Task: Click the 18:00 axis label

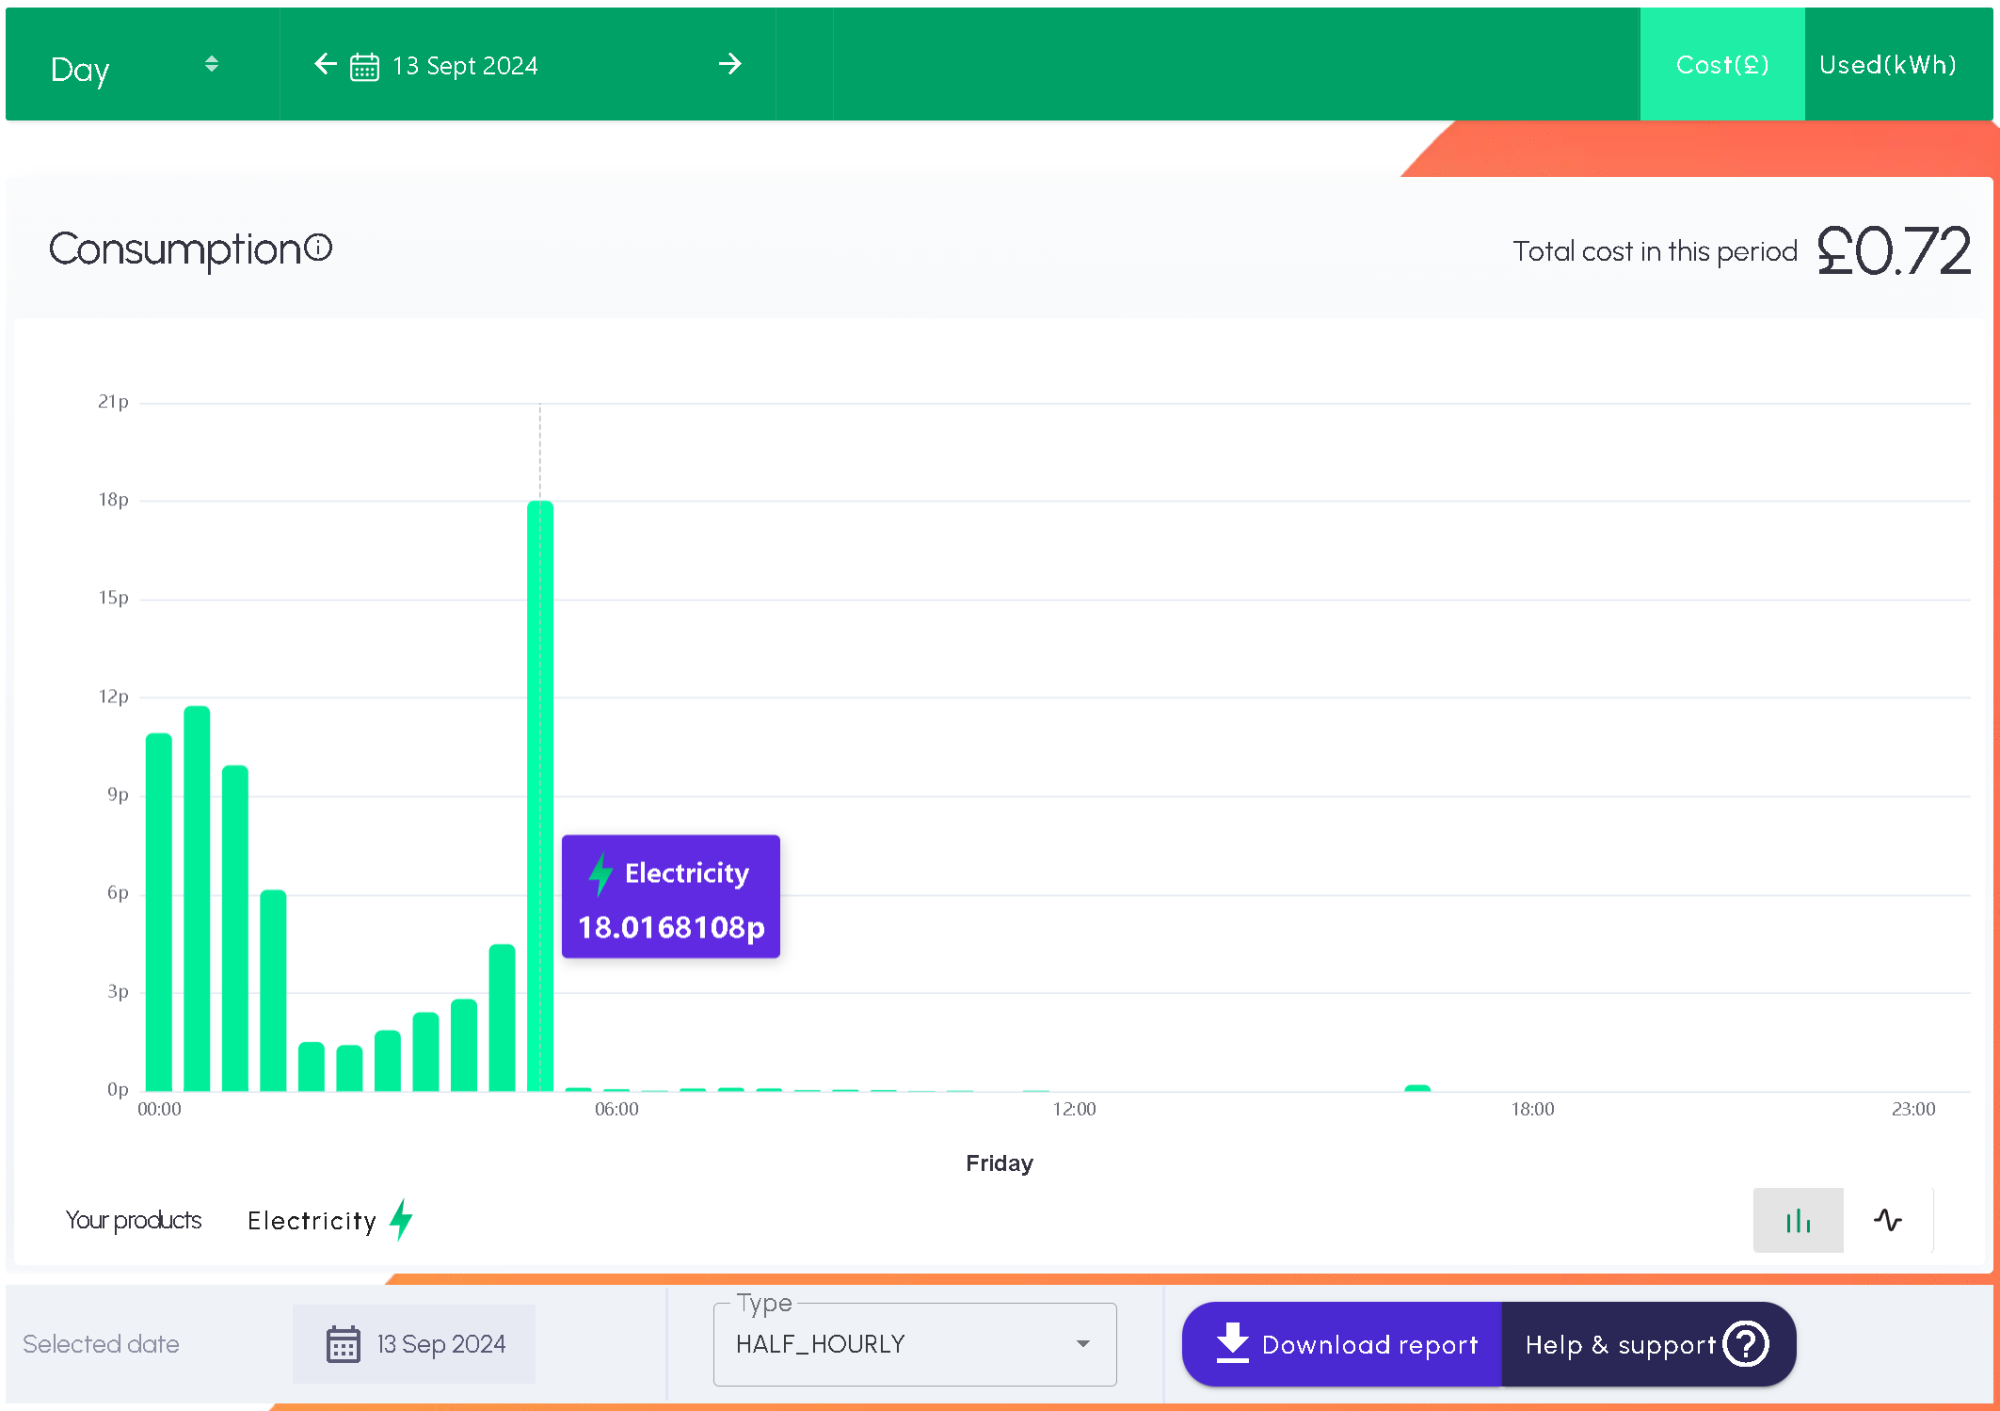Action: [x=1533, y=1109]
